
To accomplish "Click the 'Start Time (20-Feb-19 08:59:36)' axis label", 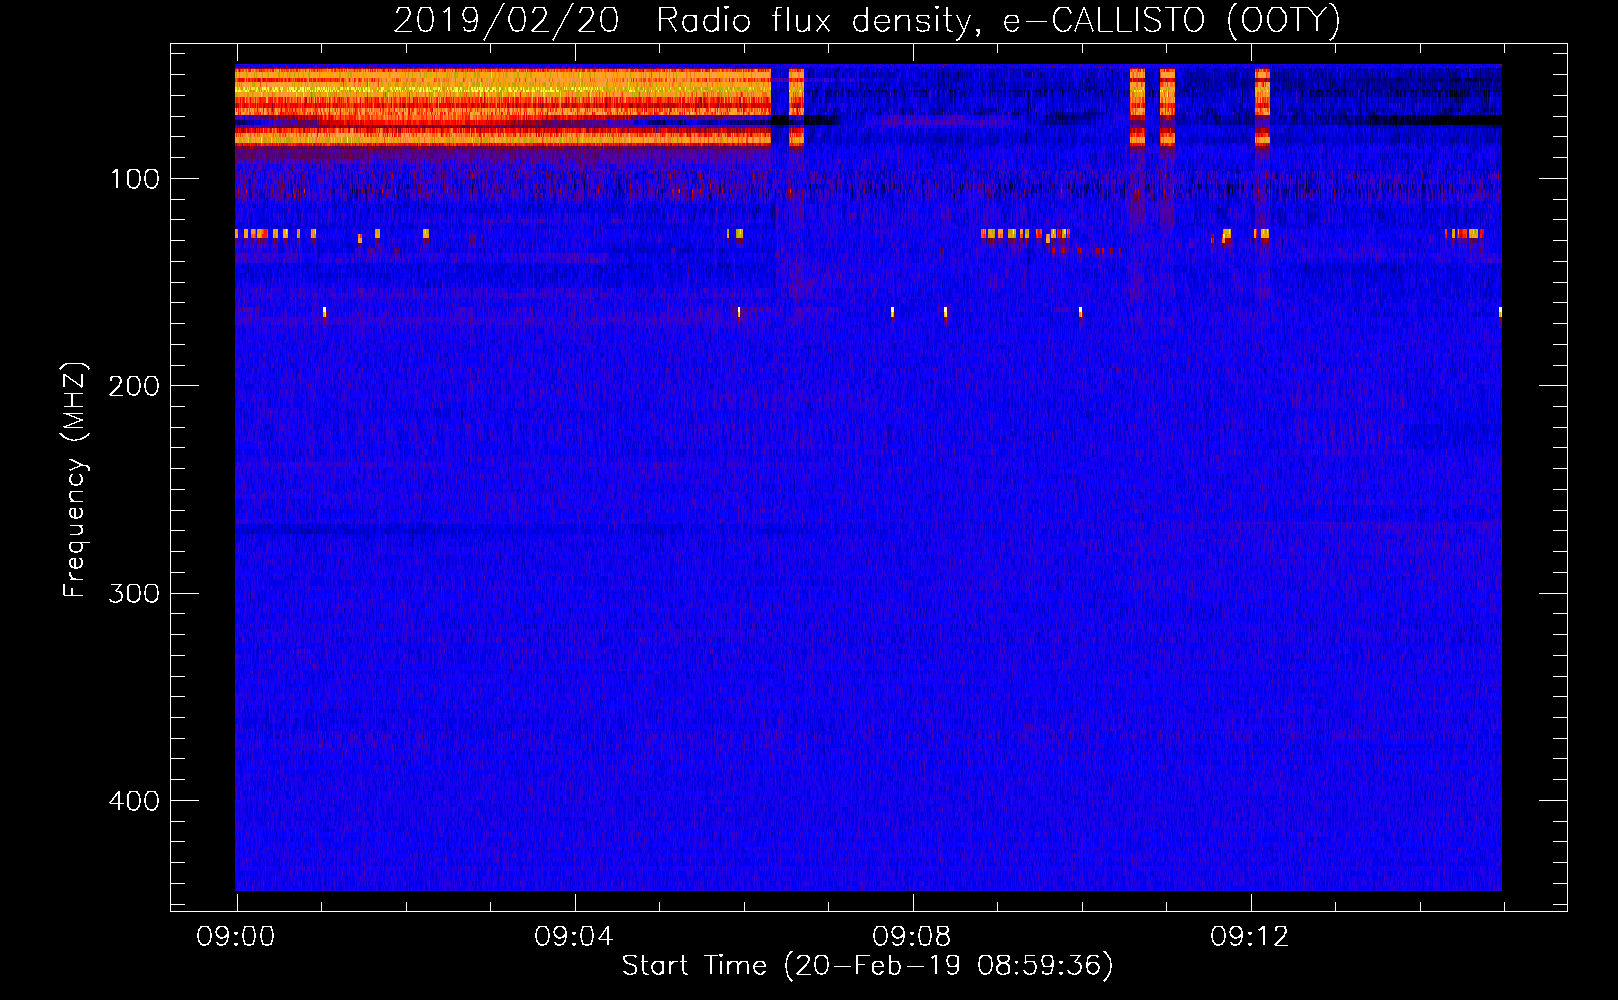I will (867, 966).
